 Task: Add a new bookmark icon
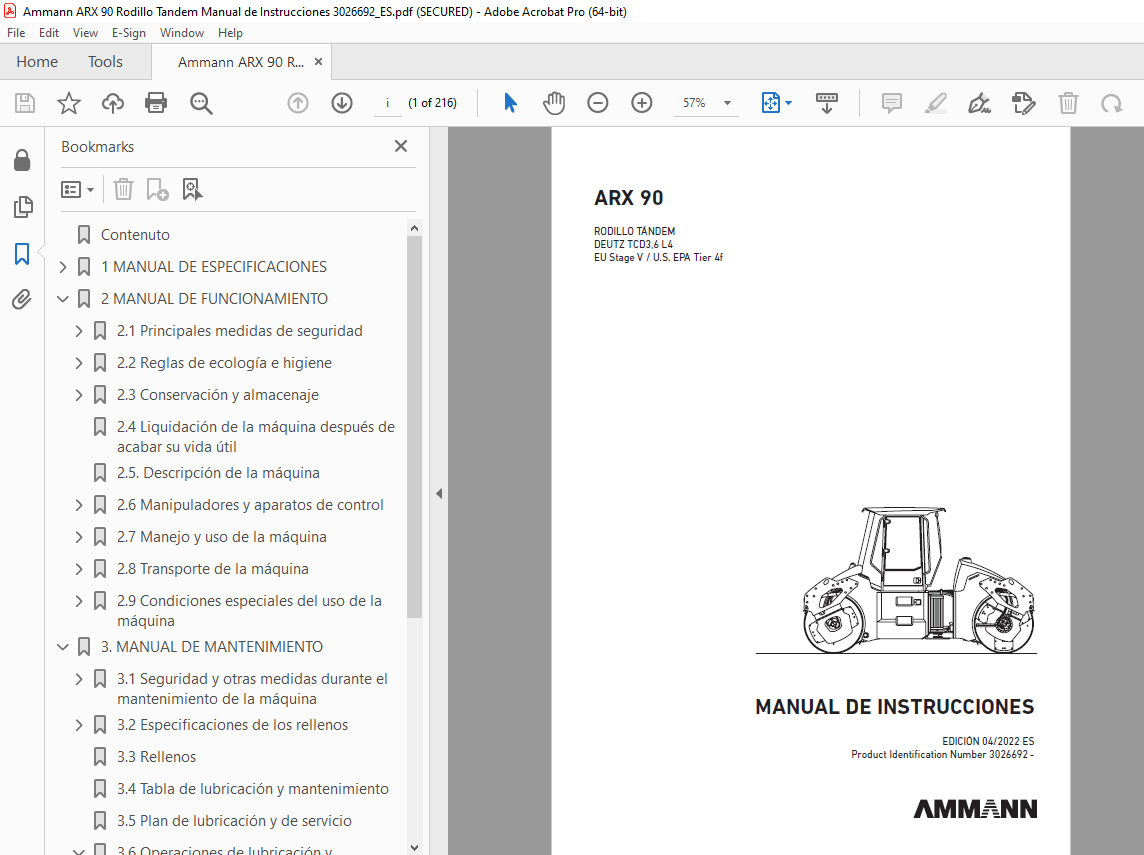pos(157,190)
